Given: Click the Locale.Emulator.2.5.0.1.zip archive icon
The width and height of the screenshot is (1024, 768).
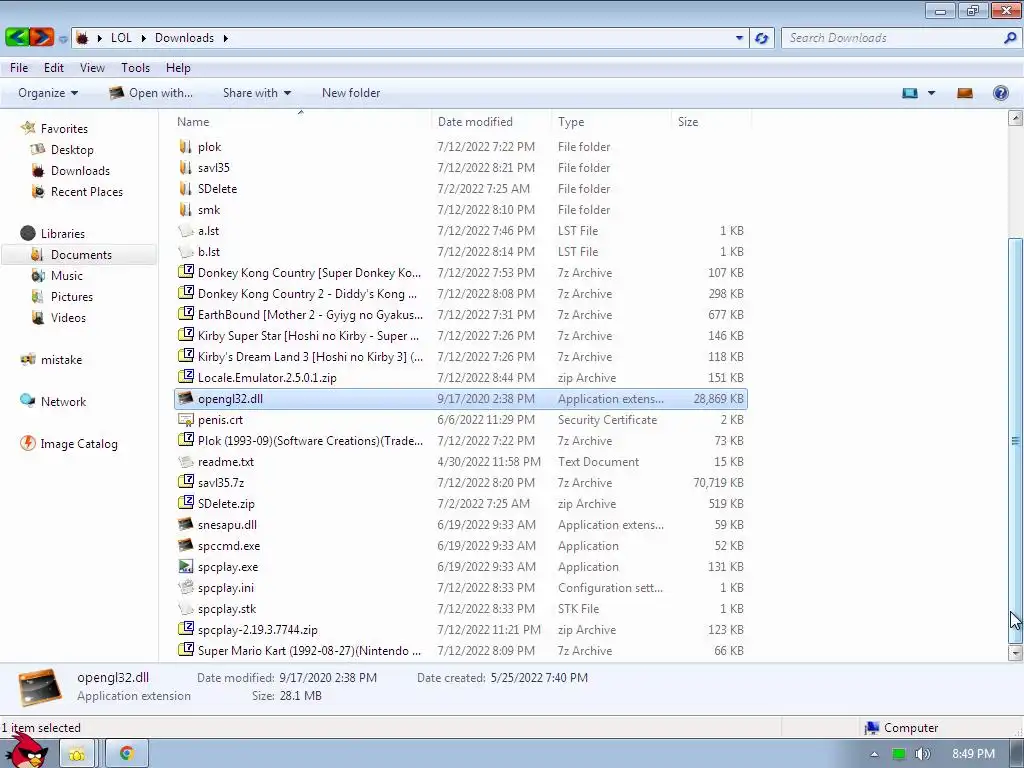Looking at the screenshot, I should (x=185, y=377).
